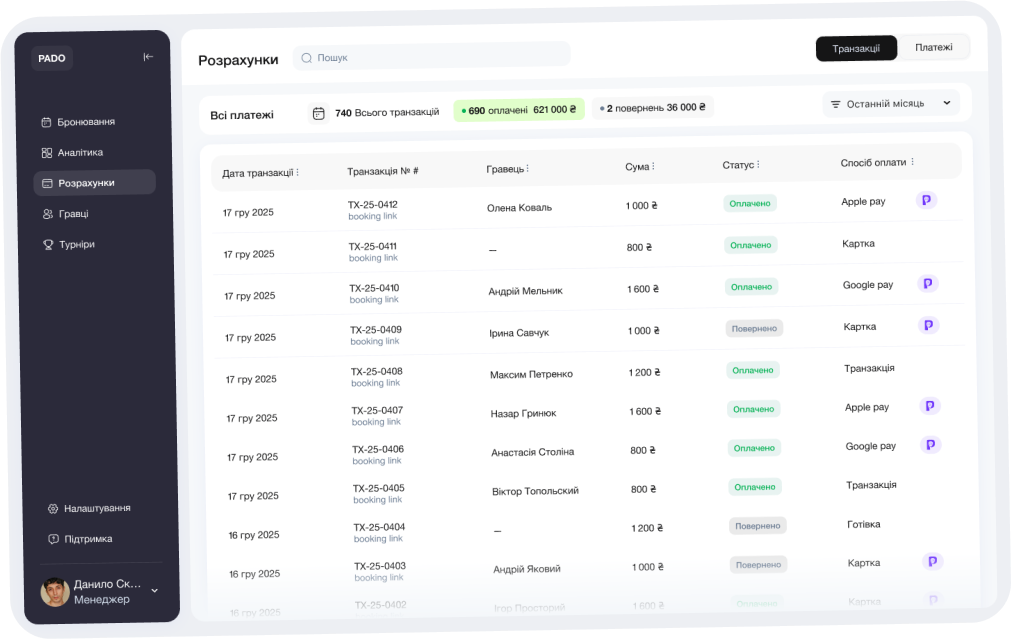Open the Статус column options menu
Screen dimensions: 1012x640
tap(758, 164)
